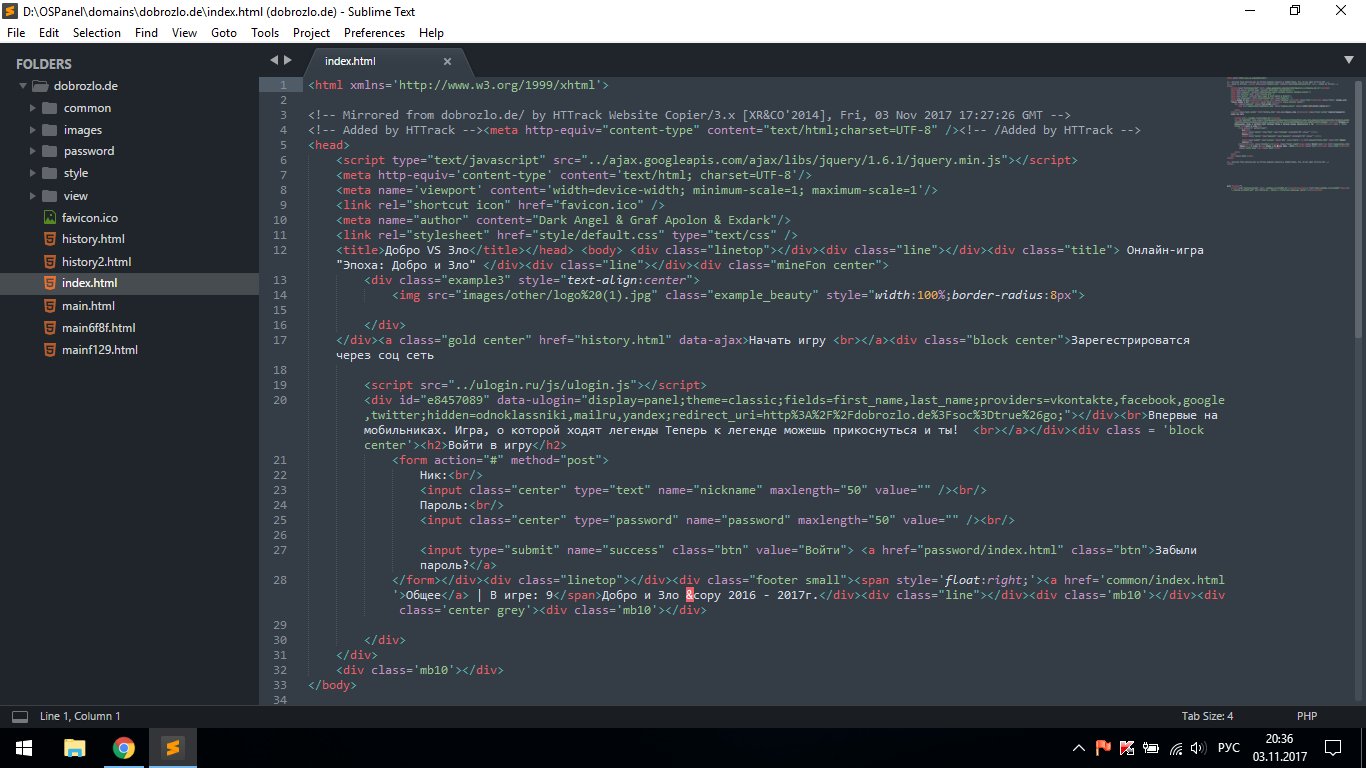Click the mainf129.html file icon
This screenshot has height=768, width=1366.
[x=50, y=350]
